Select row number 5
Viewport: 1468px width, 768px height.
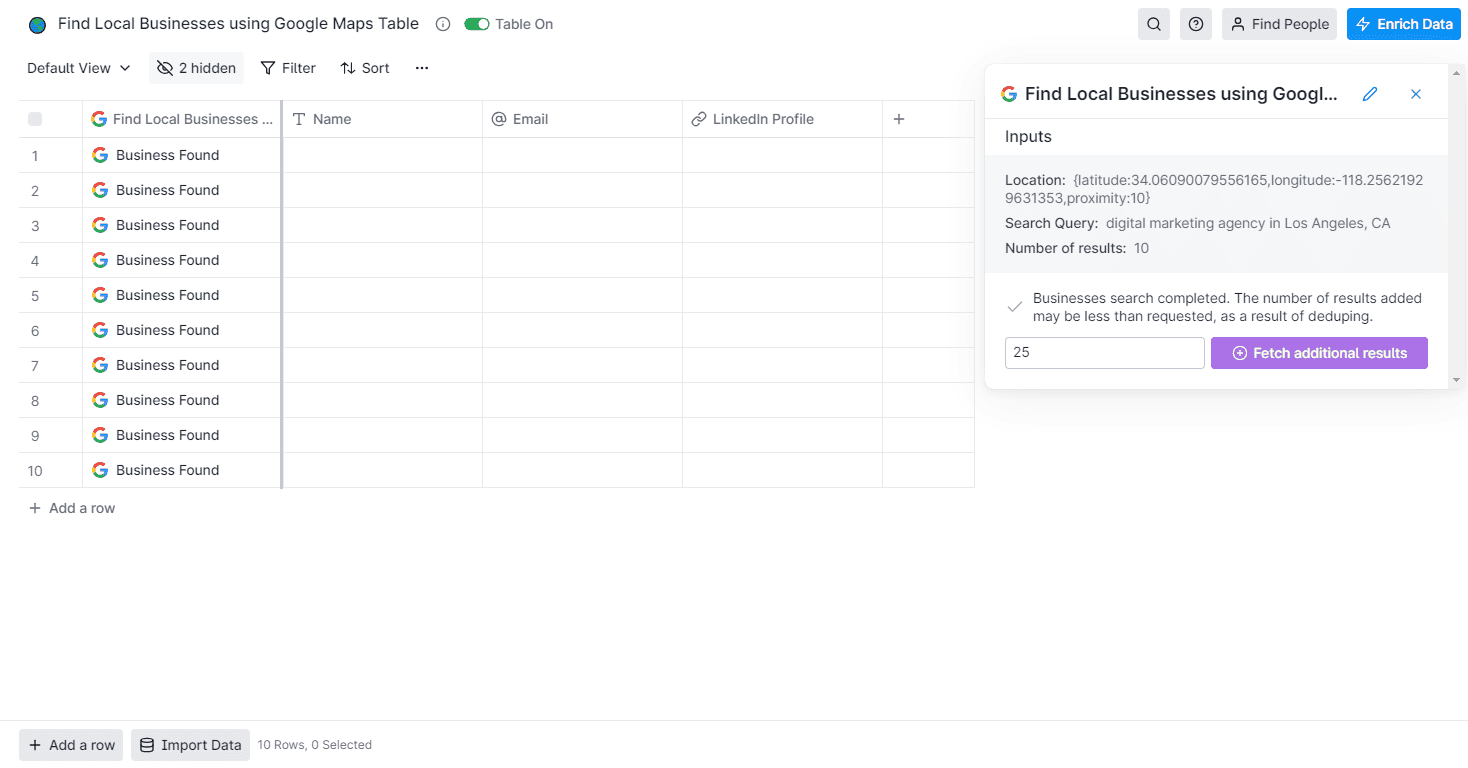coord(35,296)
